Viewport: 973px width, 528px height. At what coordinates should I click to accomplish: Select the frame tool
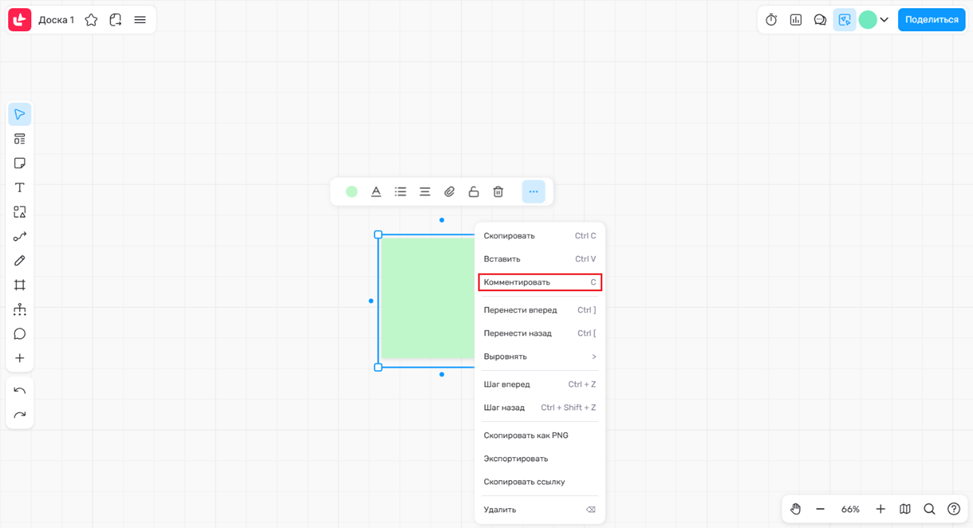[x=19, y=285]
